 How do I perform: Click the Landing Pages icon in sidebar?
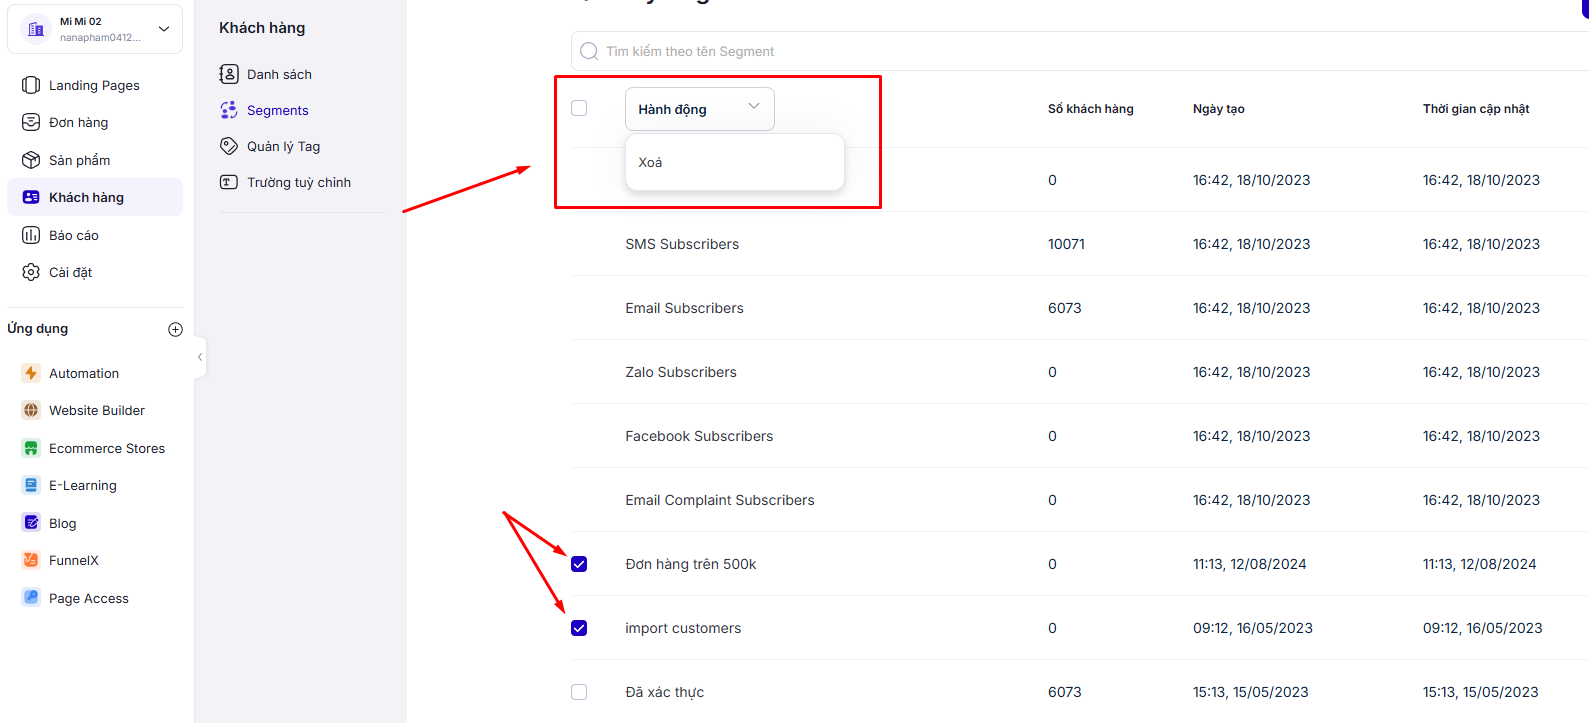click(x=31, y=85)
